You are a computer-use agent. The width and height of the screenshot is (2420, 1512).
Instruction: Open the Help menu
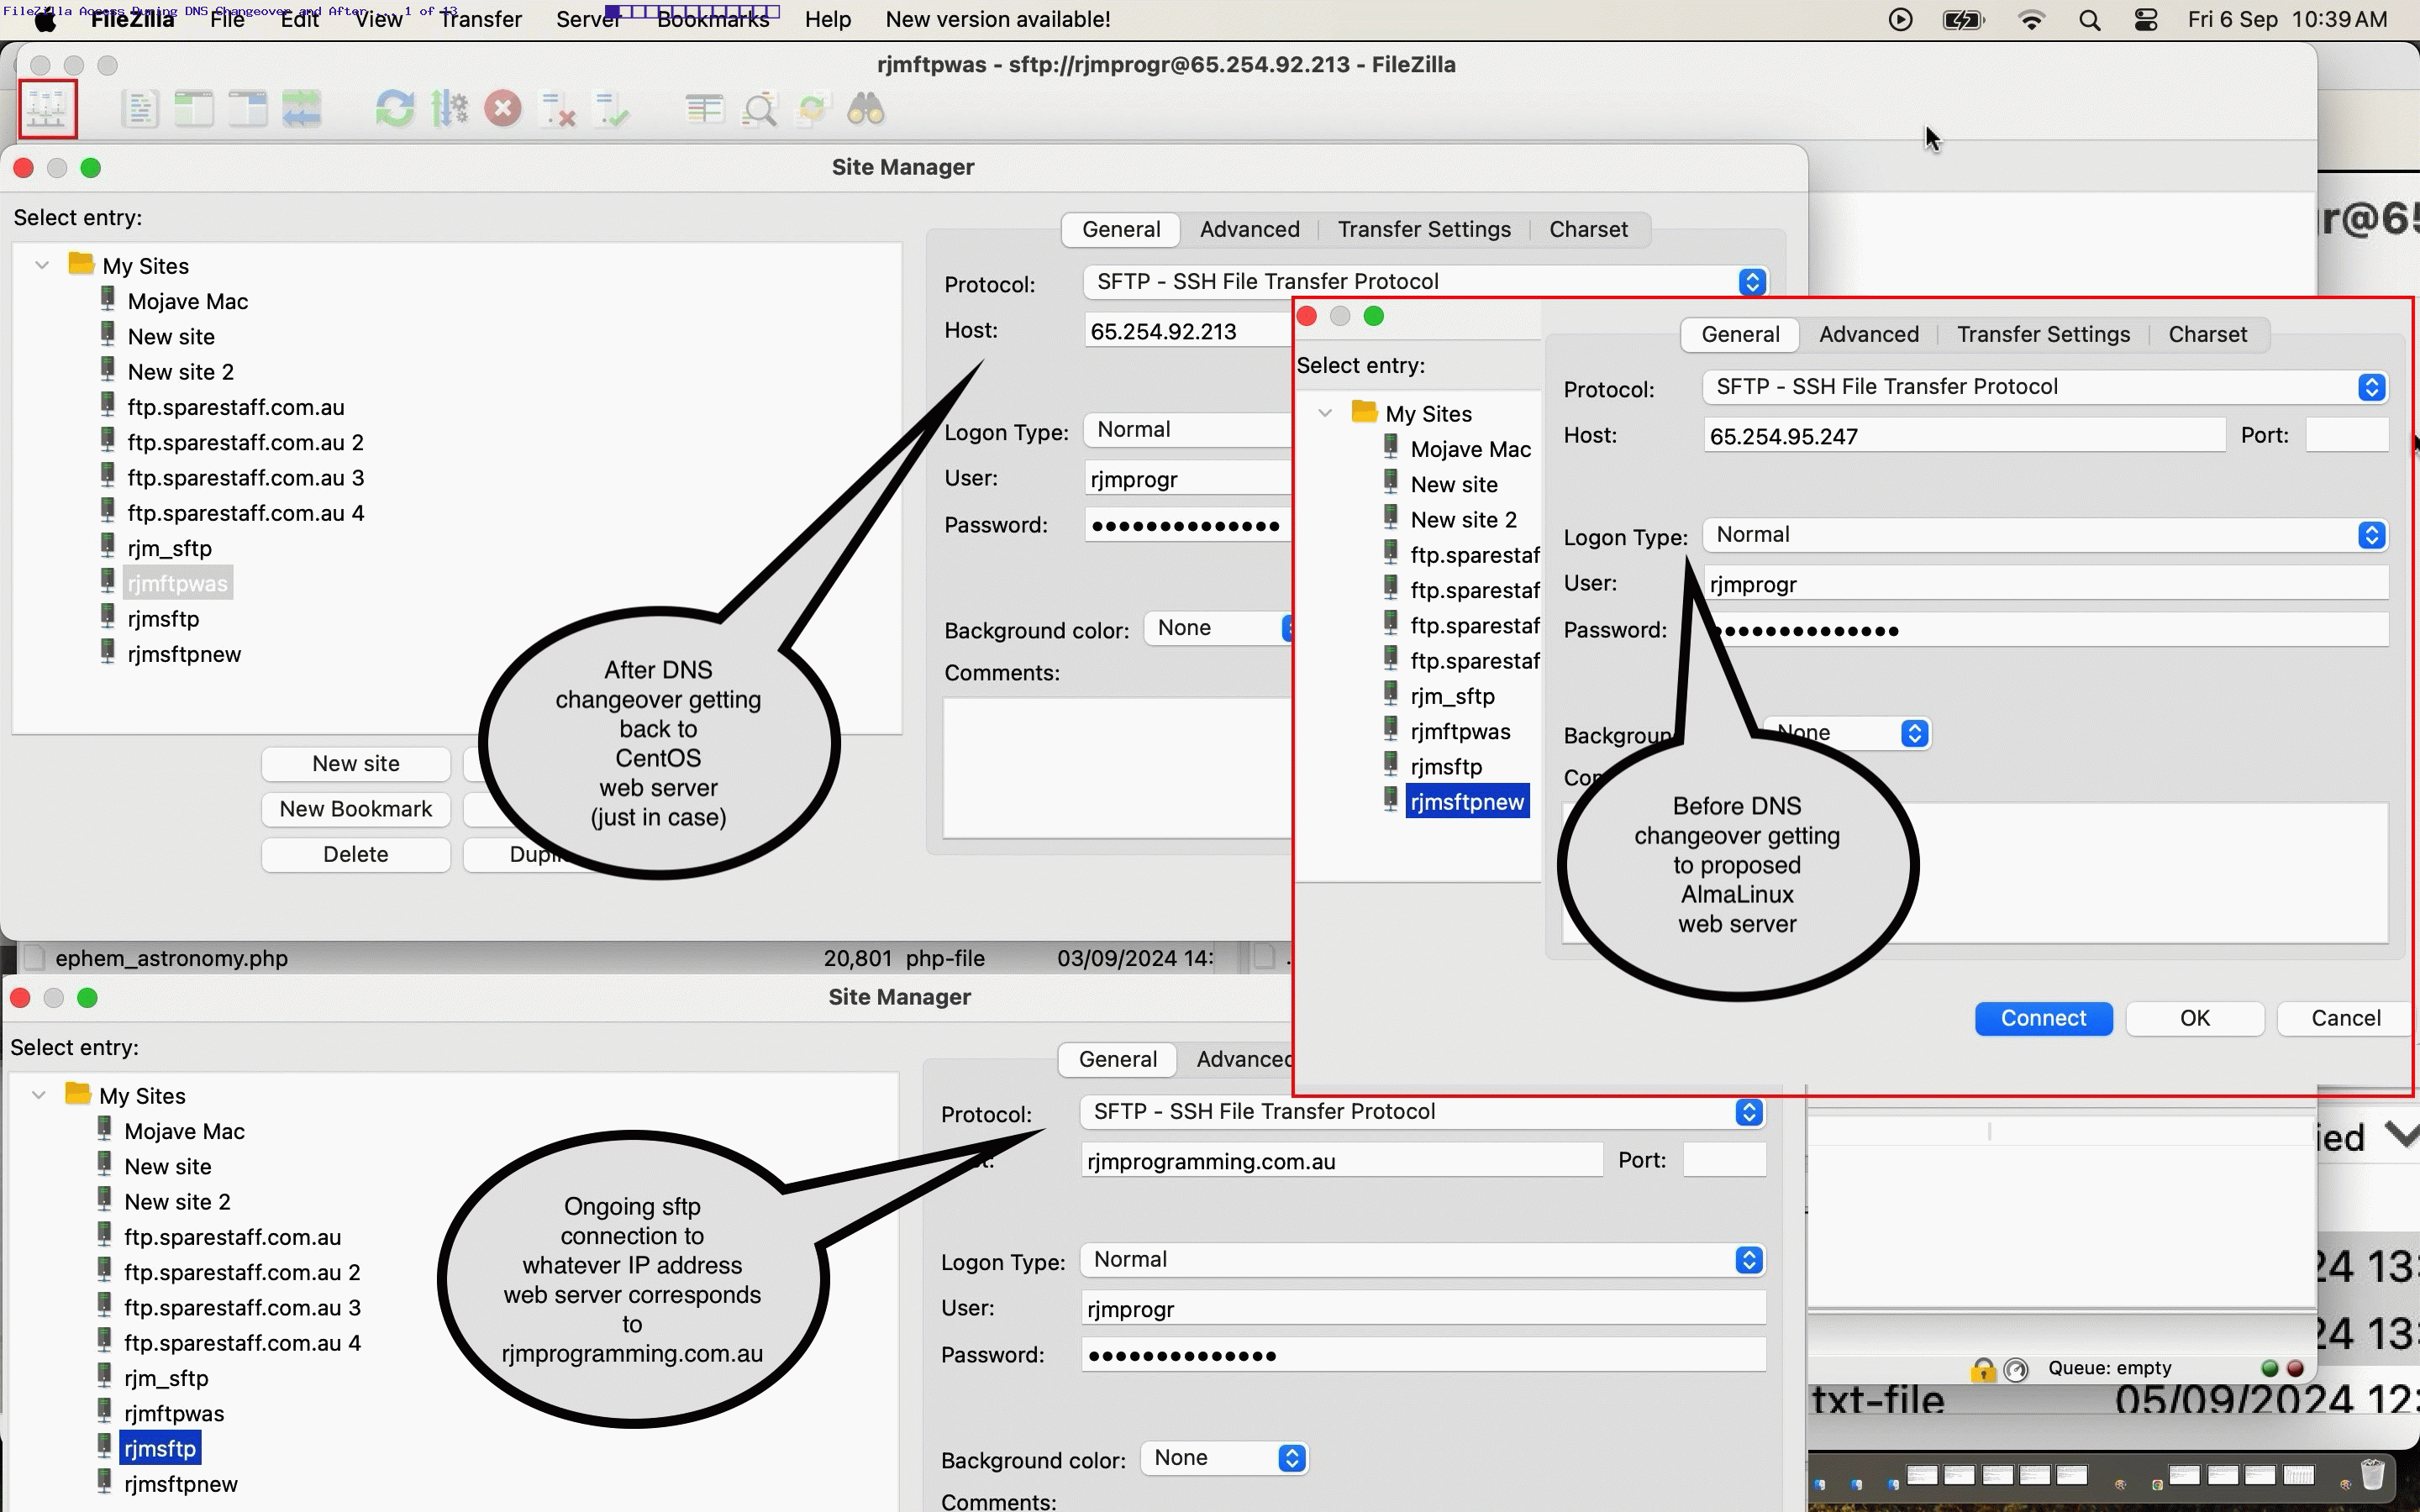point(828,20)
